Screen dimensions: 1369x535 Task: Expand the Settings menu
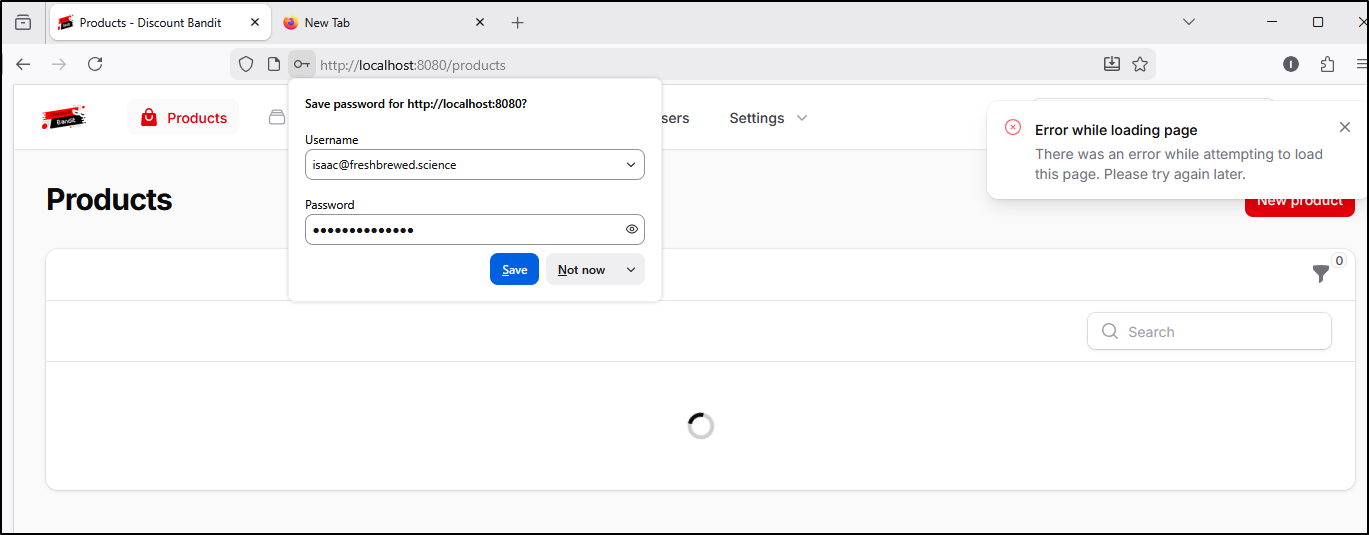(x=767, y=118)
